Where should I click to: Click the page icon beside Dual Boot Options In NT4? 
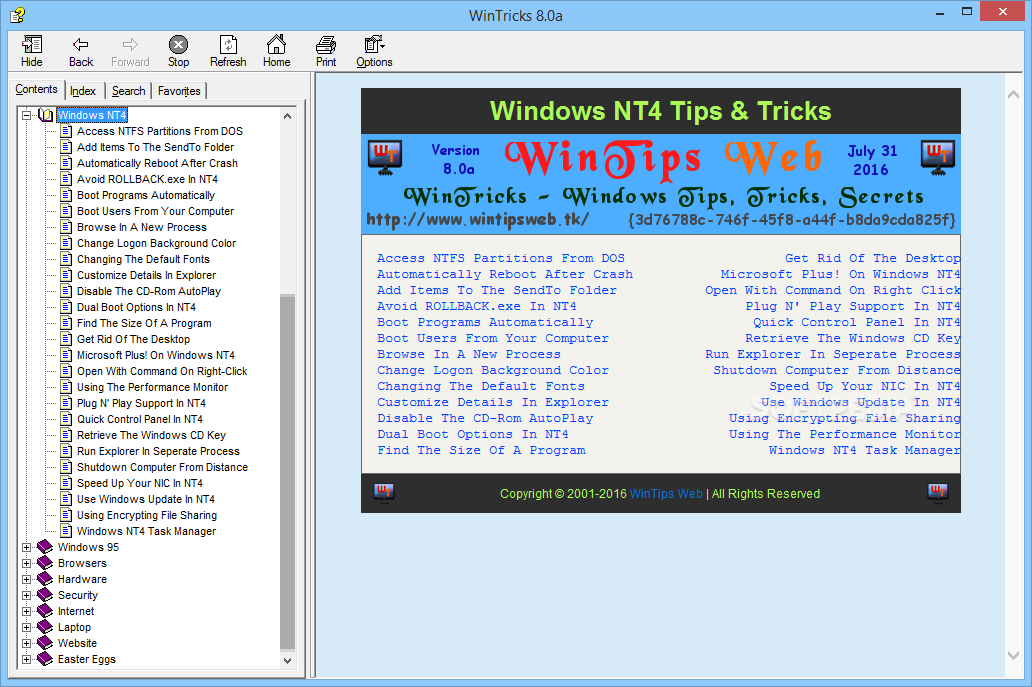[x=66, y=307]
